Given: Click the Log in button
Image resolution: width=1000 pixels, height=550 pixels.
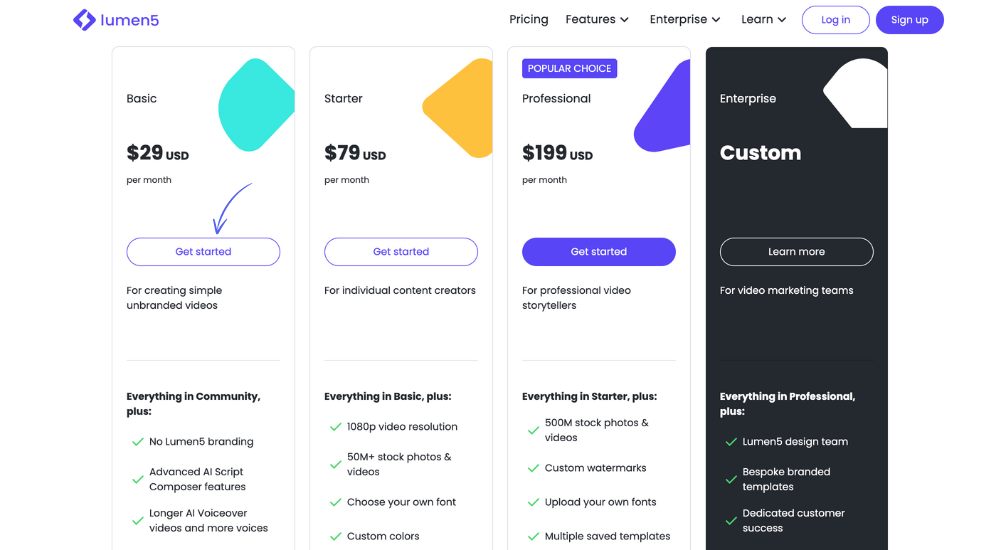Looking at the screenshot, I should 835,20.
